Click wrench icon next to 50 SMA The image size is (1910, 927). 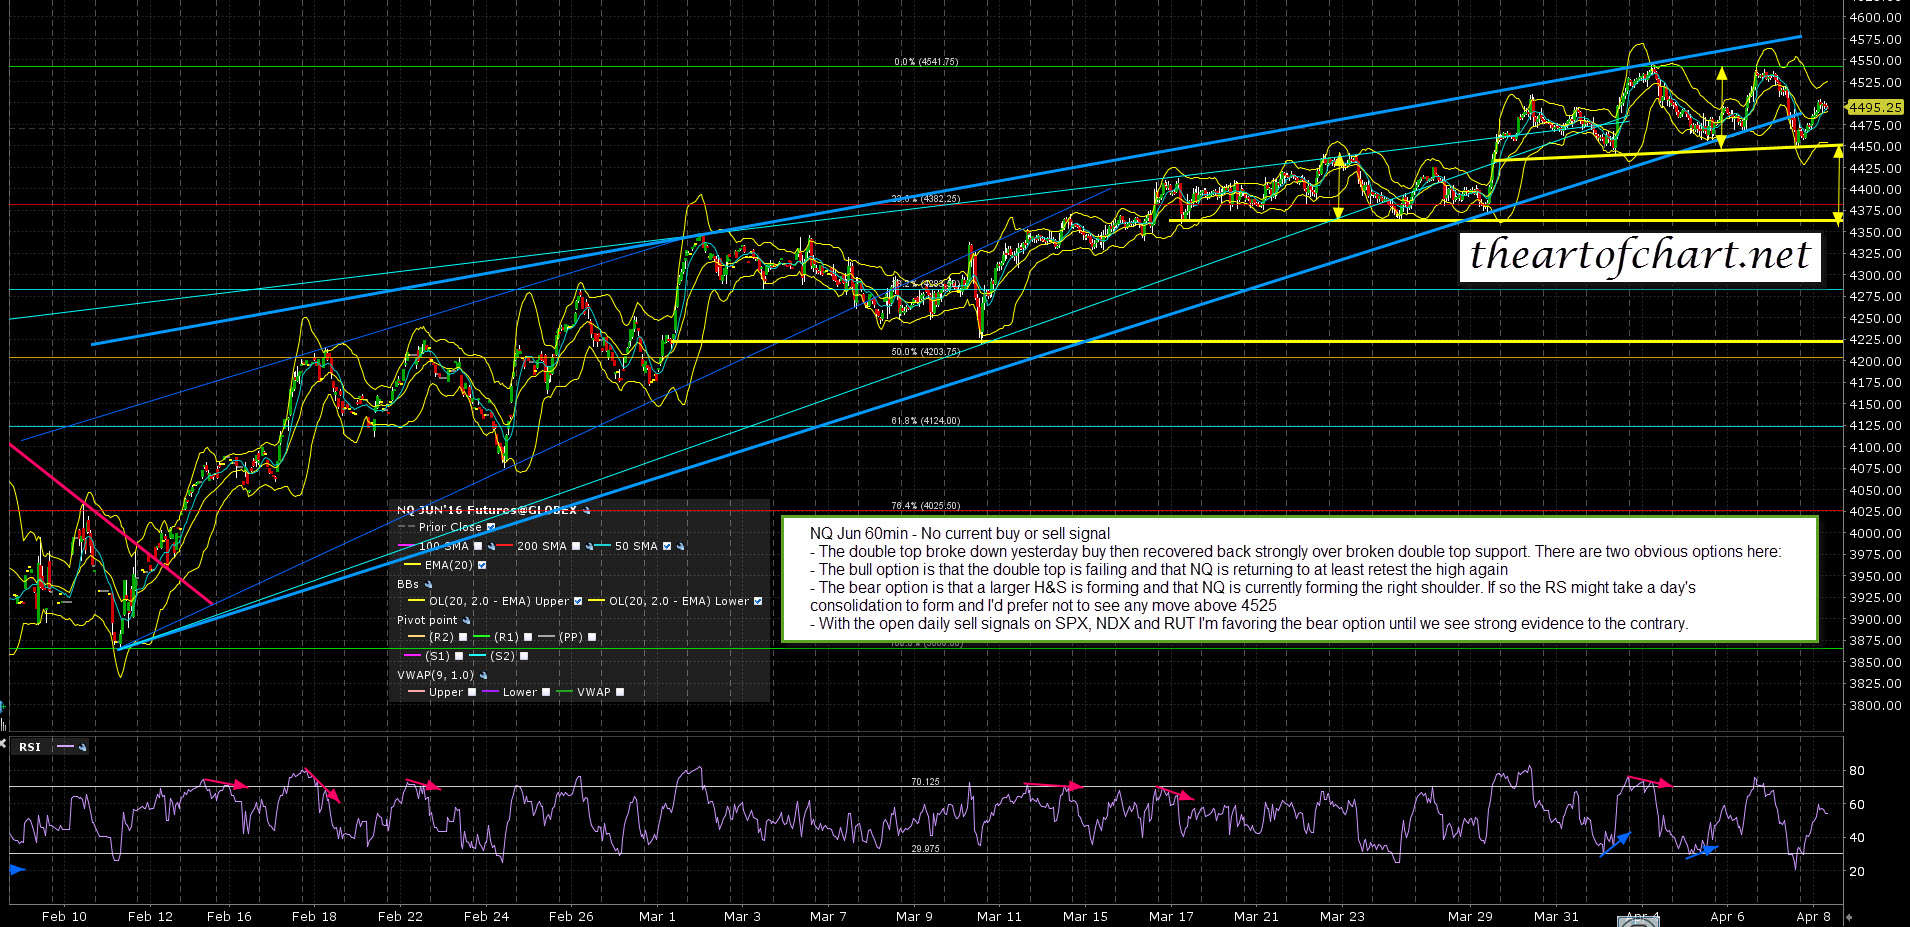click(681, 546)
